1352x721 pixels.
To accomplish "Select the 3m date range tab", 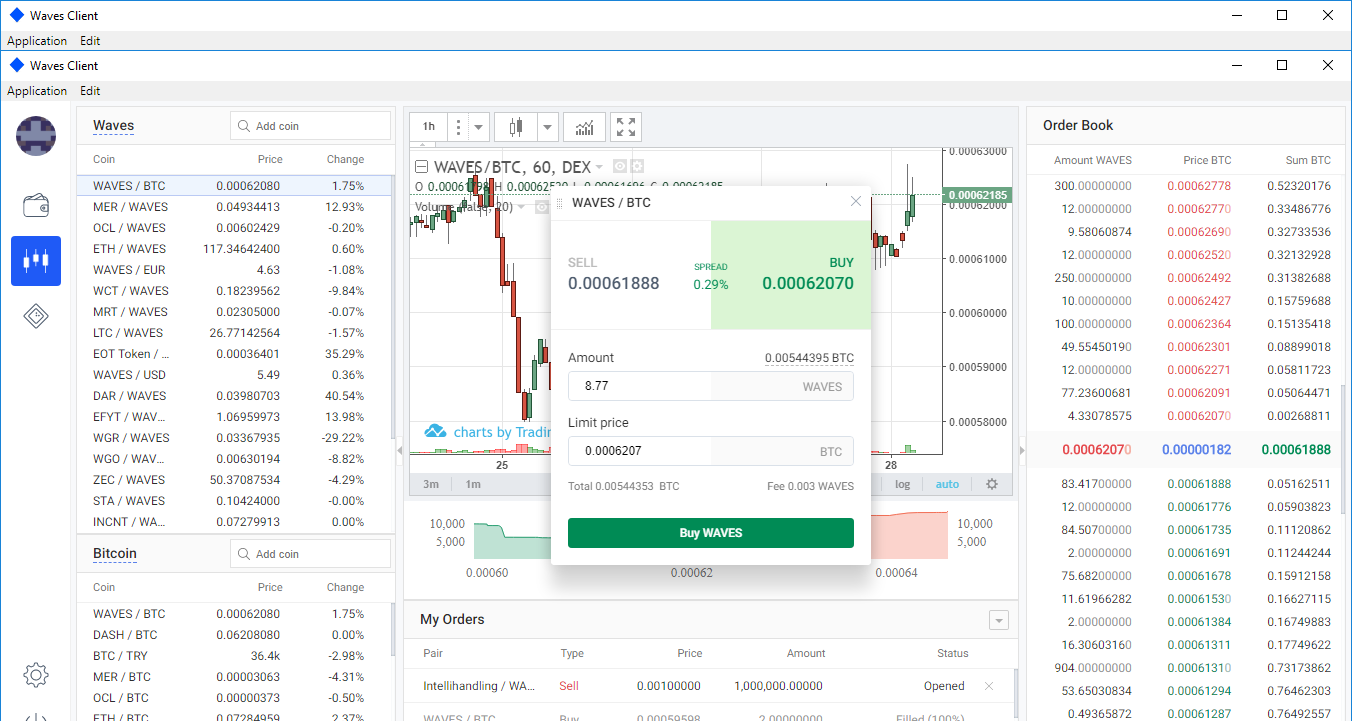I will 431,484.
